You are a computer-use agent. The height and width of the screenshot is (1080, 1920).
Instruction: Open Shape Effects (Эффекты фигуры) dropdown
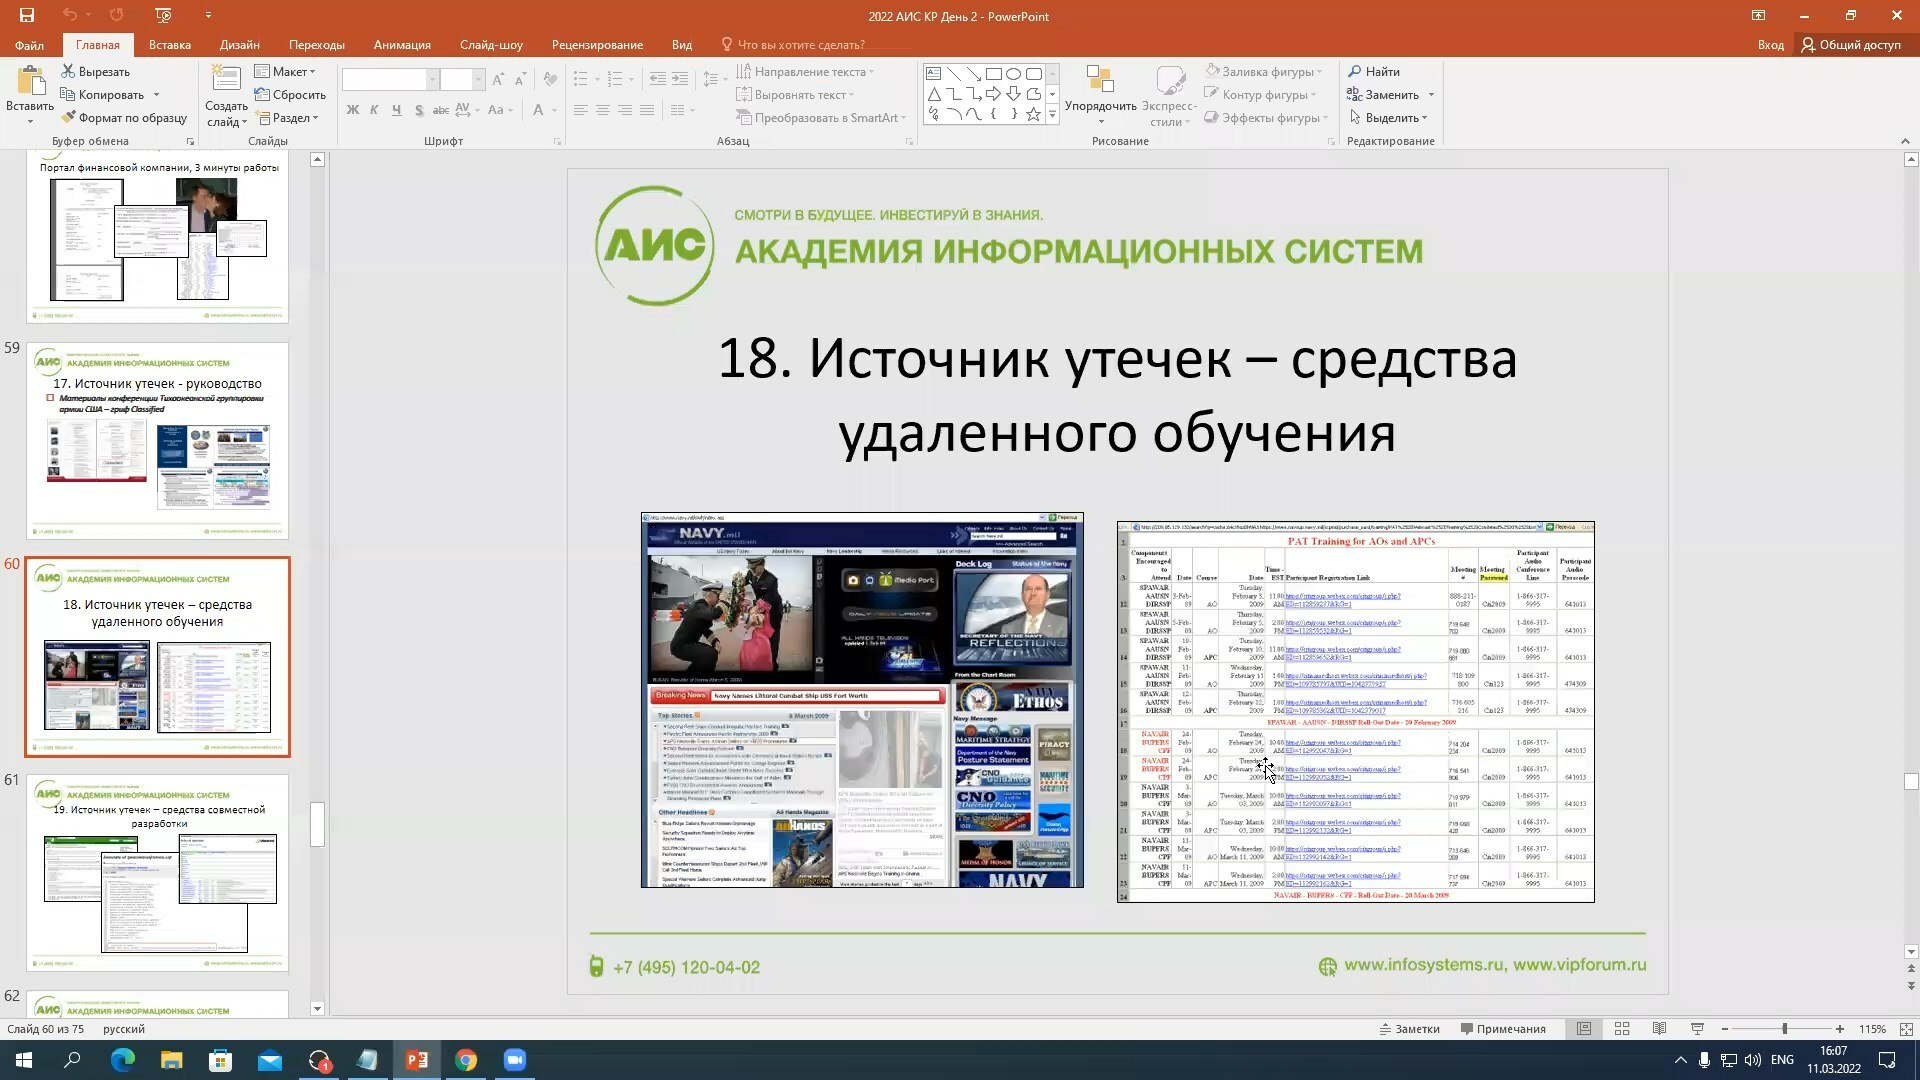(x=1266, y=118)
